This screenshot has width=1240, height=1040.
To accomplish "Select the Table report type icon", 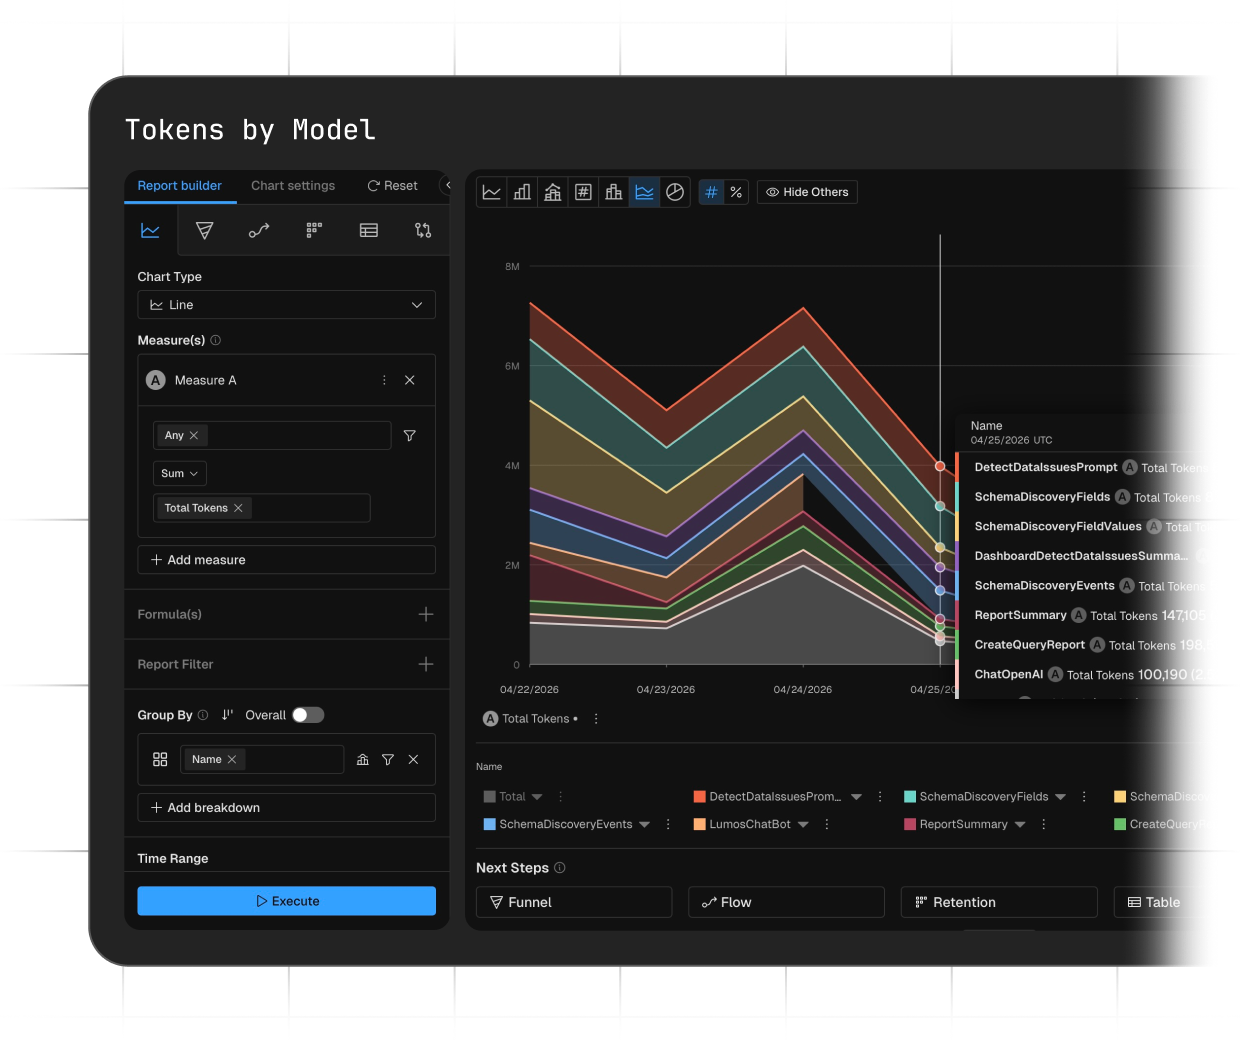I will point(369,231).
